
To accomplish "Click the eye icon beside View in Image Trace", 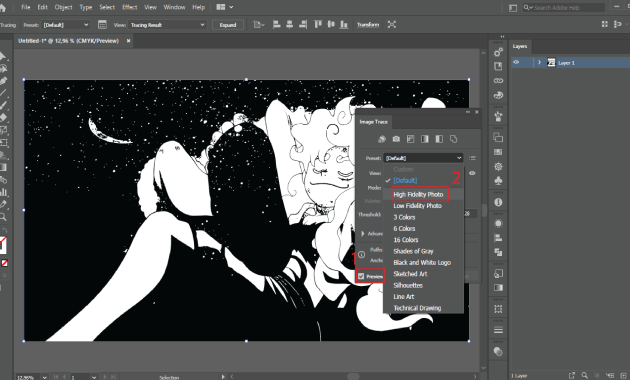I will point(472,173).
